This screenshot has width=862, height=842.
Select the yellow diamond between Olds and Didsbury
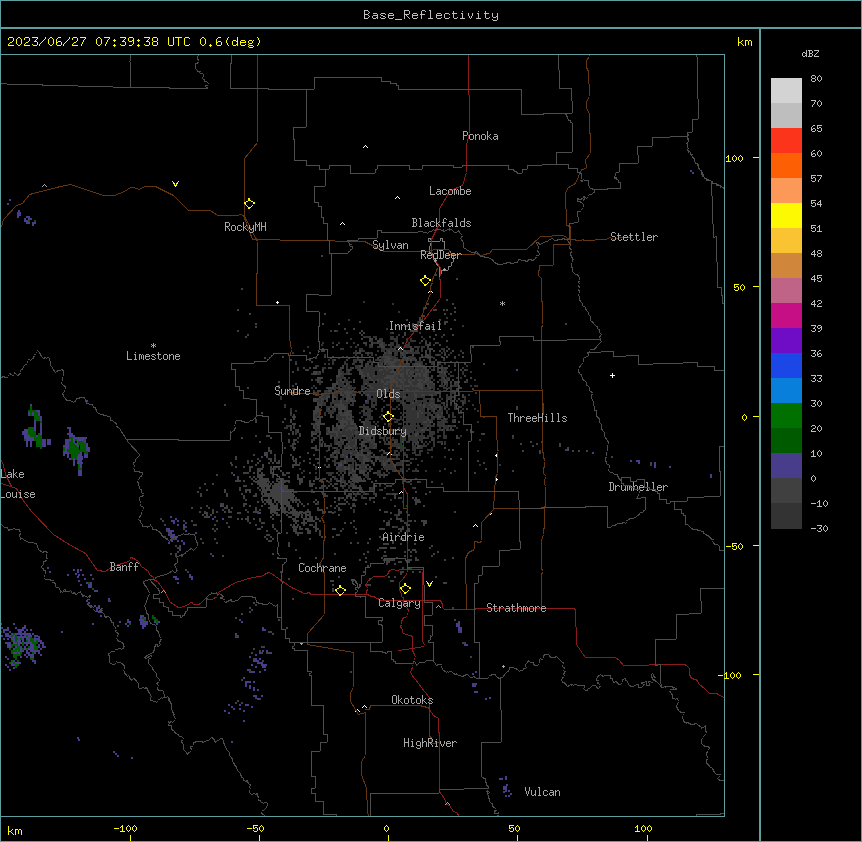(x=388, y=417)
